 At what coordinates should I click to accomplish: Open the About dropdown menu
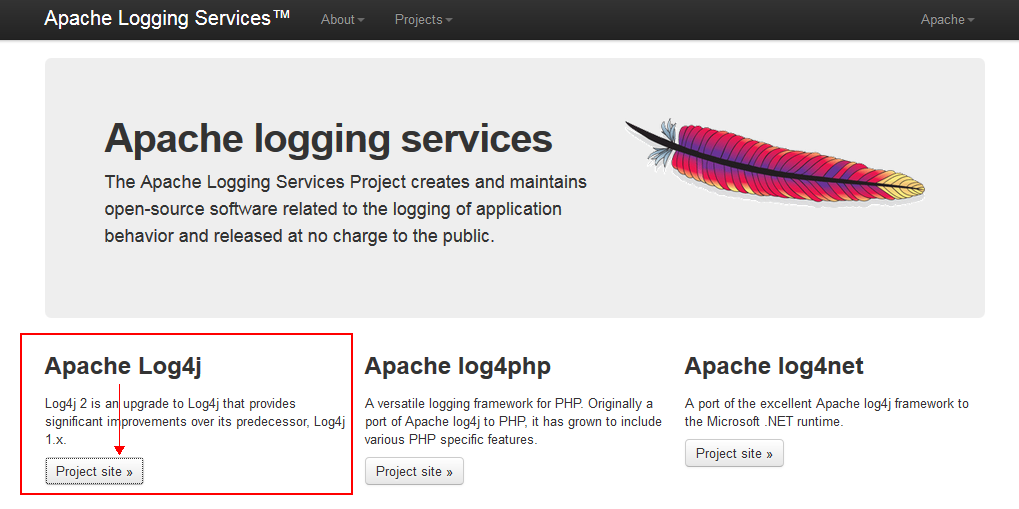pos(342,20)
